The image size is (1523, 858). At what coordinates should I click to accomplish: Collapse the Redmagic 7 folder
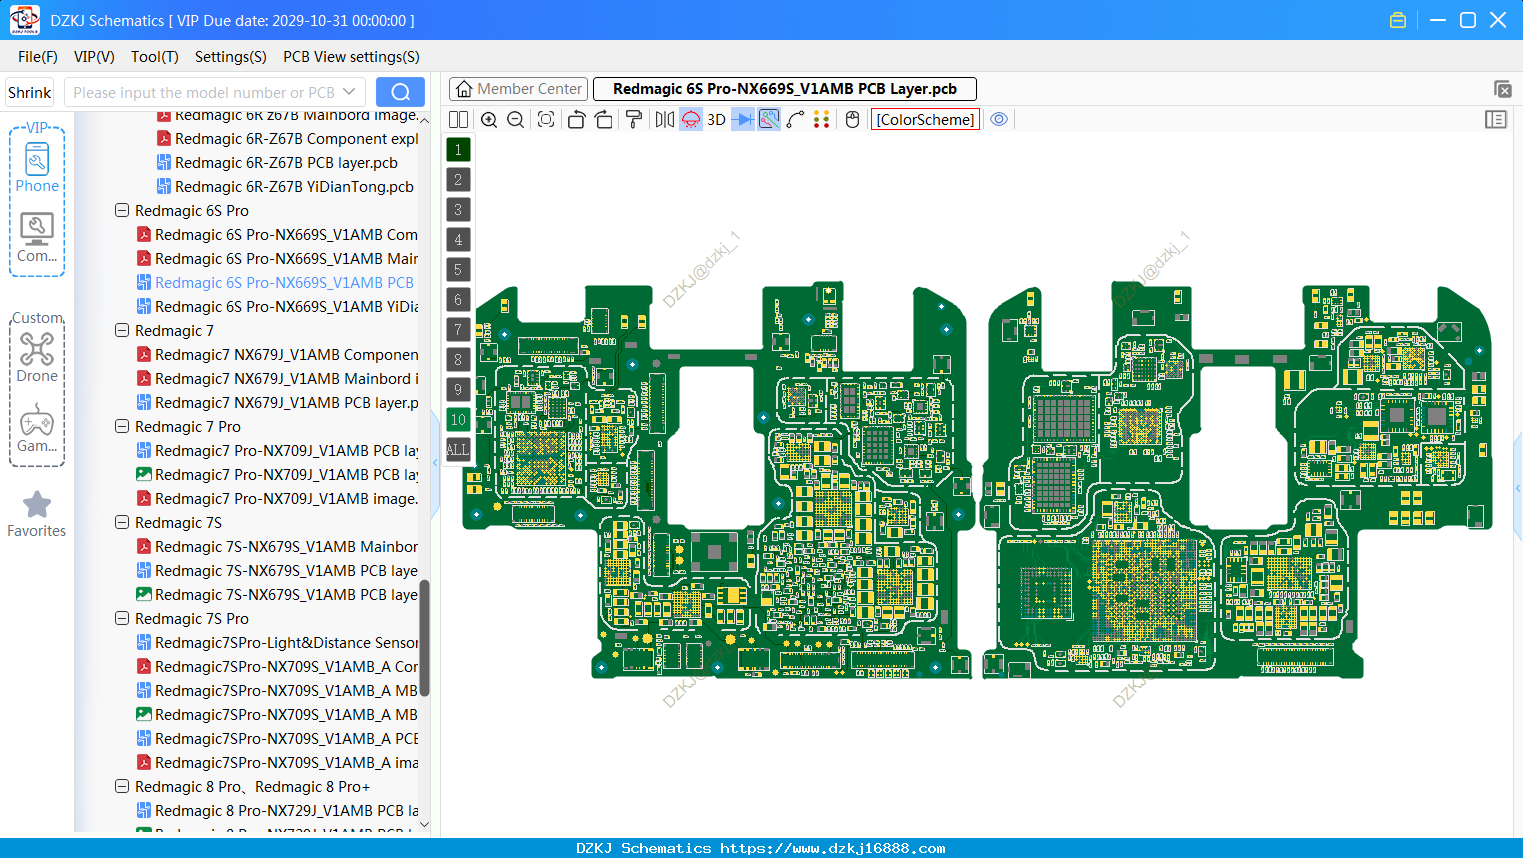click(x=122, y=331)
